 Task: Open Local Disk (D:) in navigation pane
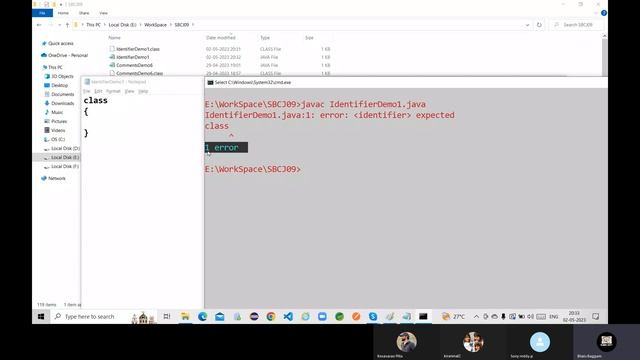tap(65, 148)
